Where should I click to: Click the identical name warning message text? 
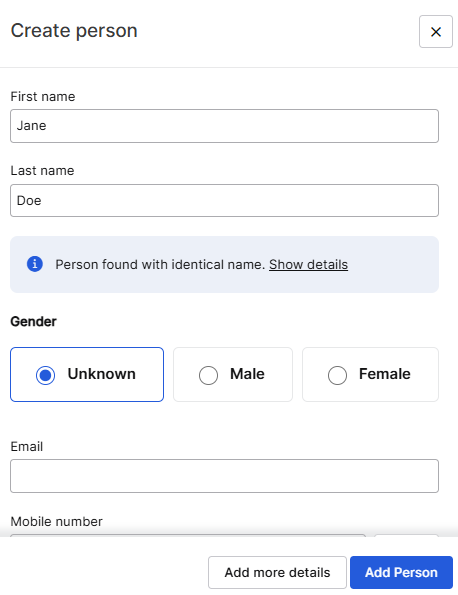(x=160, y=264)
